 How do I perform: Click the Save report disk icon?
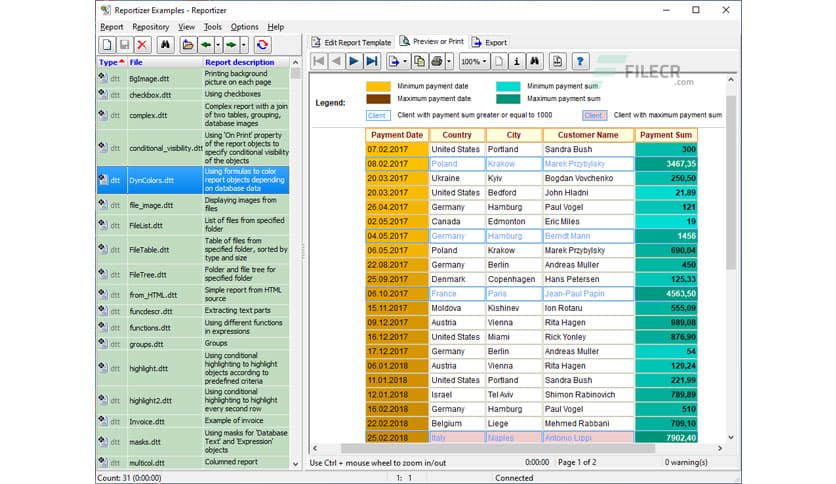click(124, 45)
